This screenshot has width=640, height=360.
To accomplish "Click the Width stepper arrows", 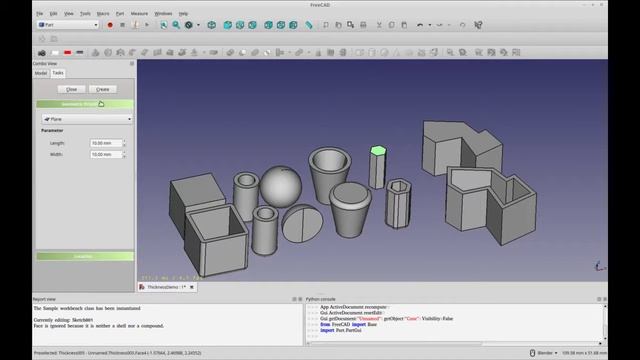I will coord(124,155).
